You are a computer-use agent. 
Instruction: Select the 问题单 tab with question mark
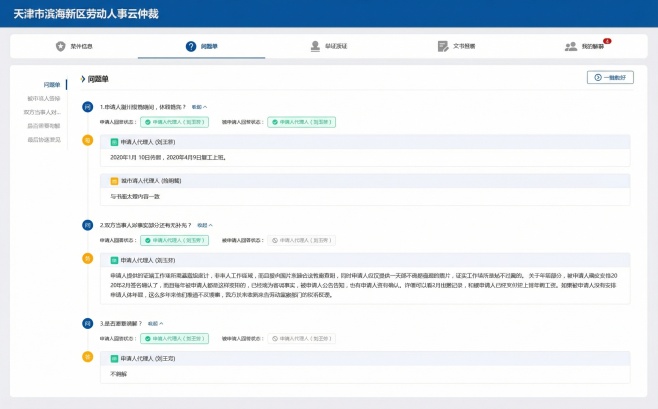click(201, 46)
